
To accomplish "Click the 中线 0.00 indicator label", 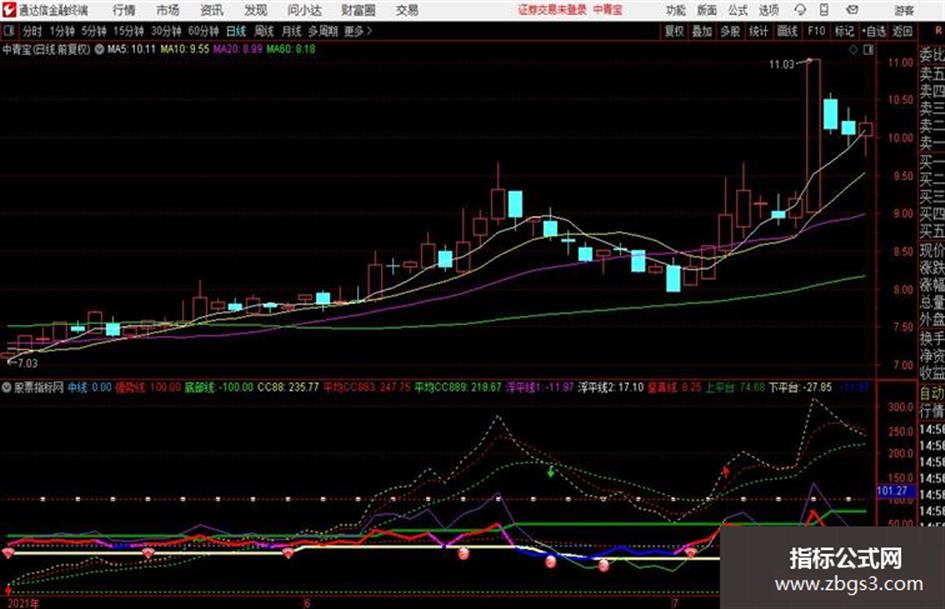I will click(89, 387).
